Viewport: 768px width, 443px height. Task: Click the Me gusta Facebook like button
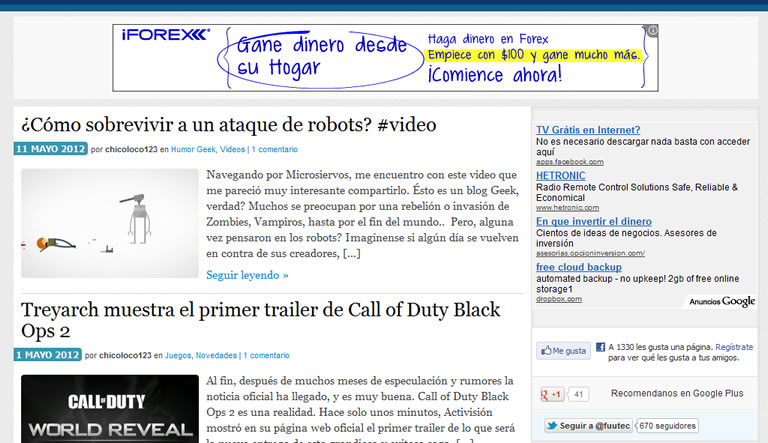(563, 351)
